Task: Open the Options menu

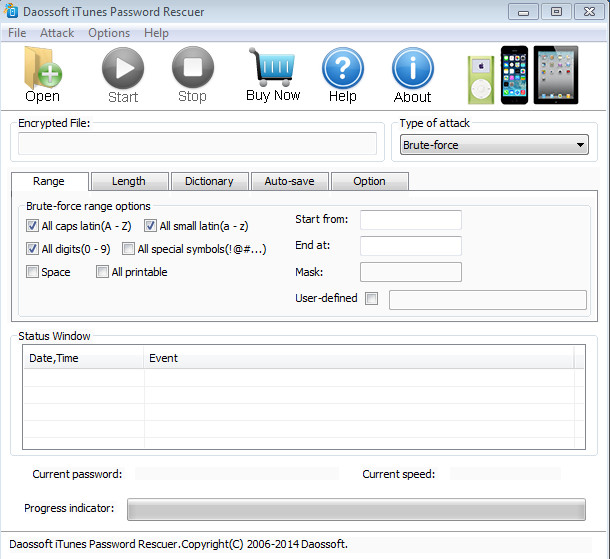Action: 109,33
